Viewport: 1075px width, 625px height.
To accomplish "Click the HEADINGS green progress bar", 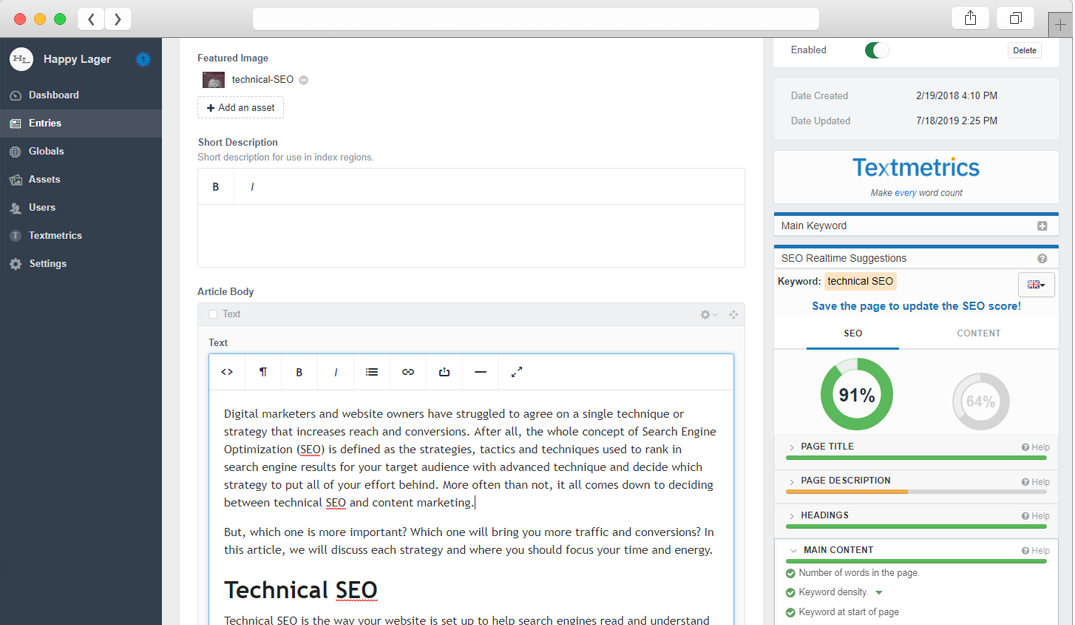I will [917, 526].
